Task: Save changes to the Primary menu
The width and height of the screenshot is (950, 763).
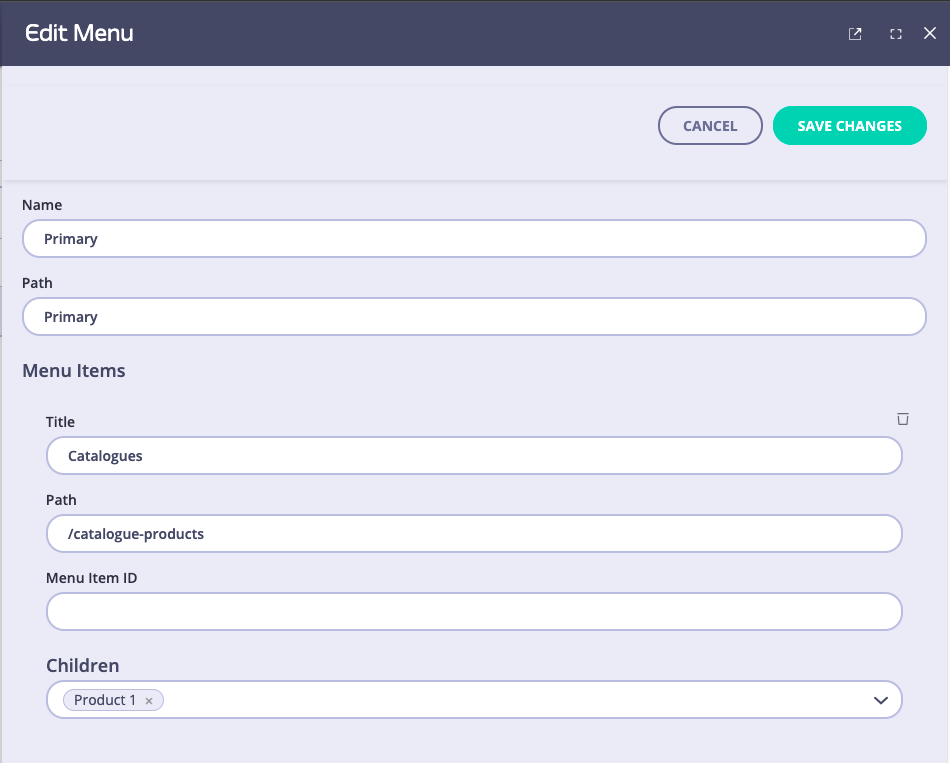Action: tap(849, 125)
